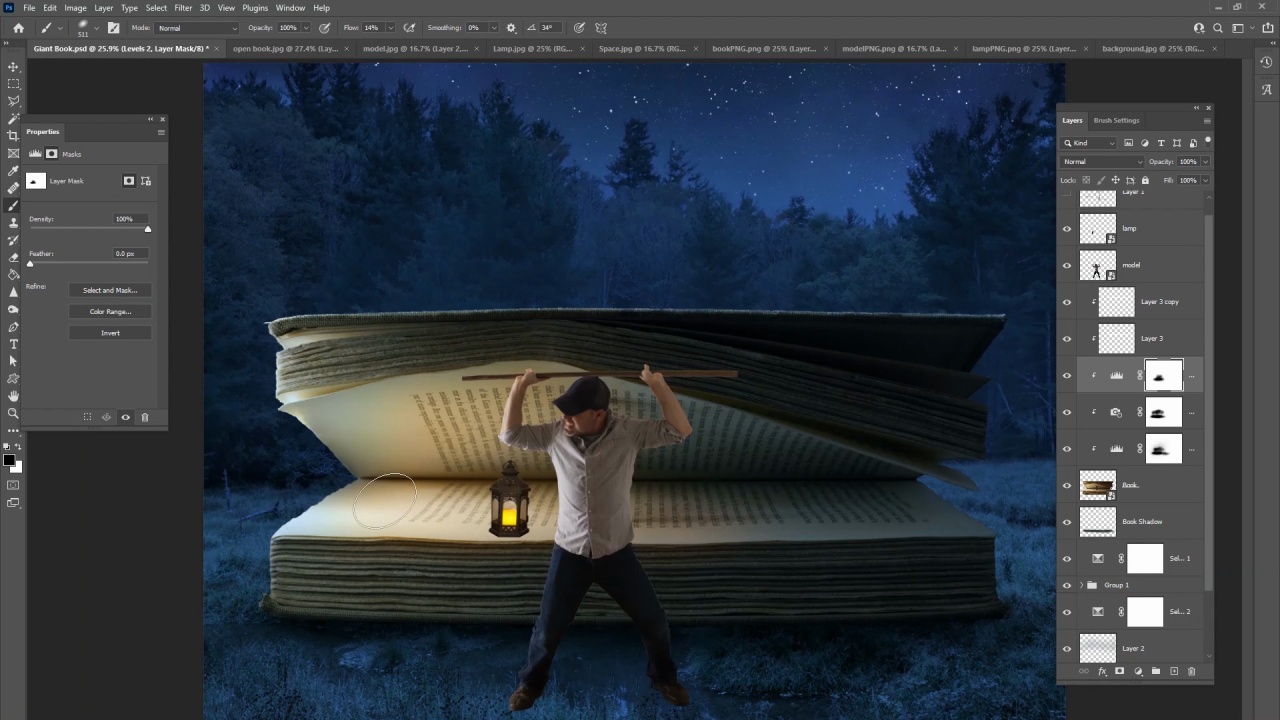Open the layer Kind filter dropdown
The width and height of the screenshot is (1280, 720).
[x=1089, y=143]
